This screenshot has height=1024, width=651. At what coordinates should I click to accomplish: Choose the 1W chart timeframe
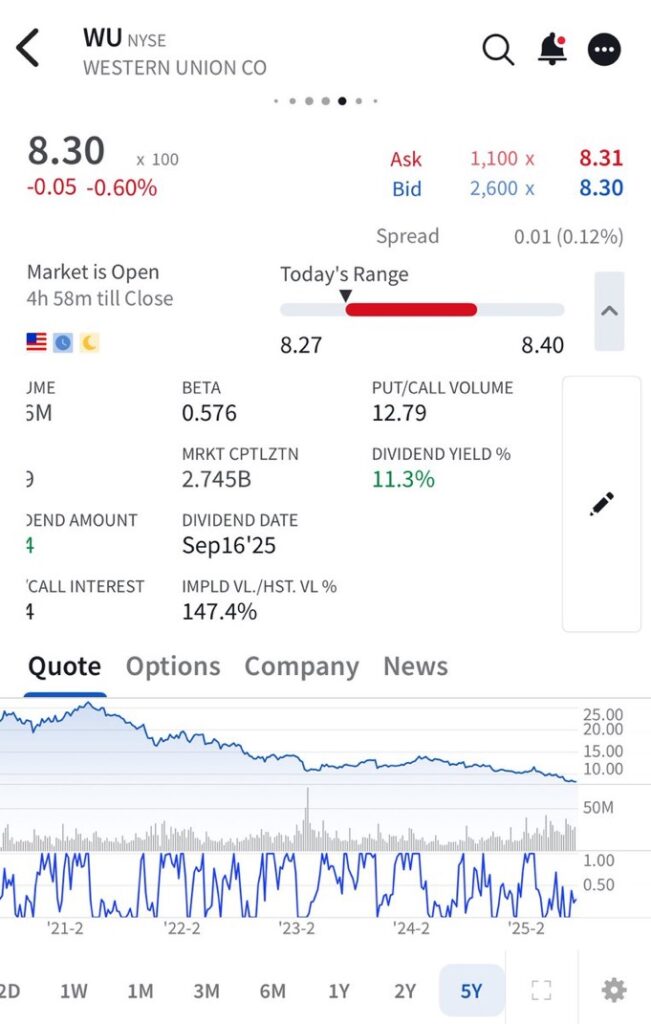[74, 991]
